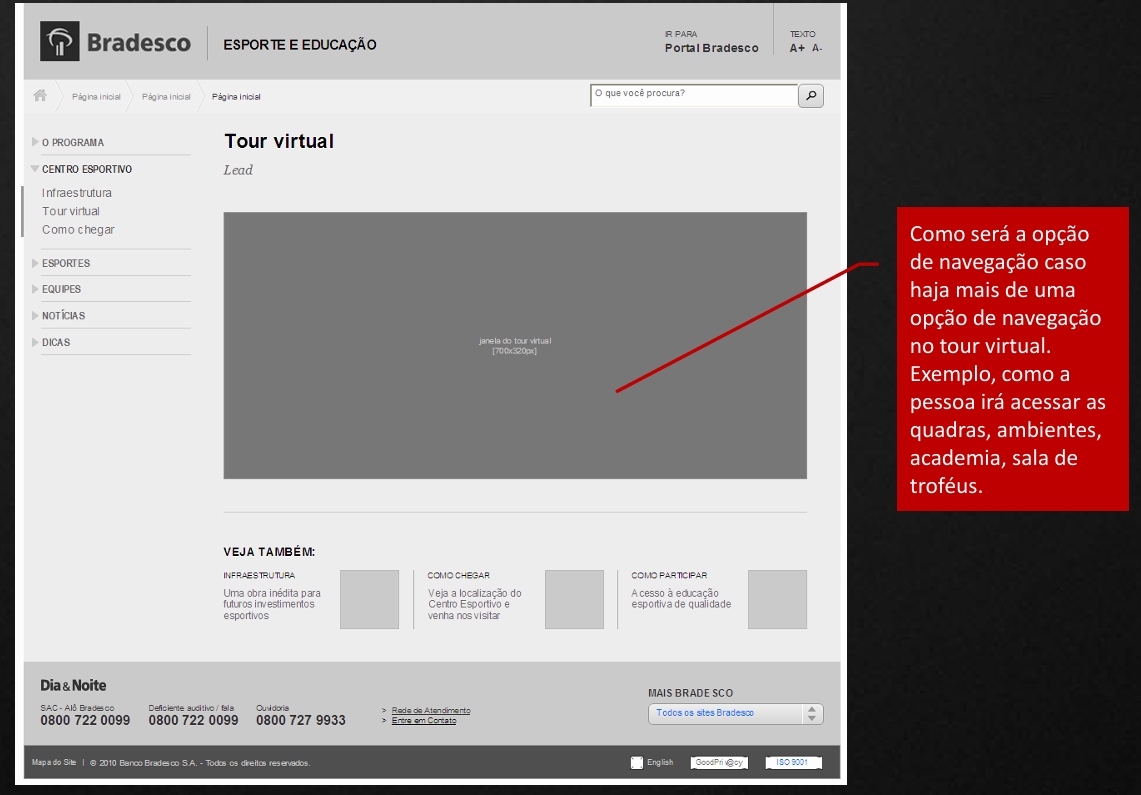Screen dimensions: 1141x795
Task: Open the COMO PARTICIPAR see-also heading
Action: click(669, 575)
